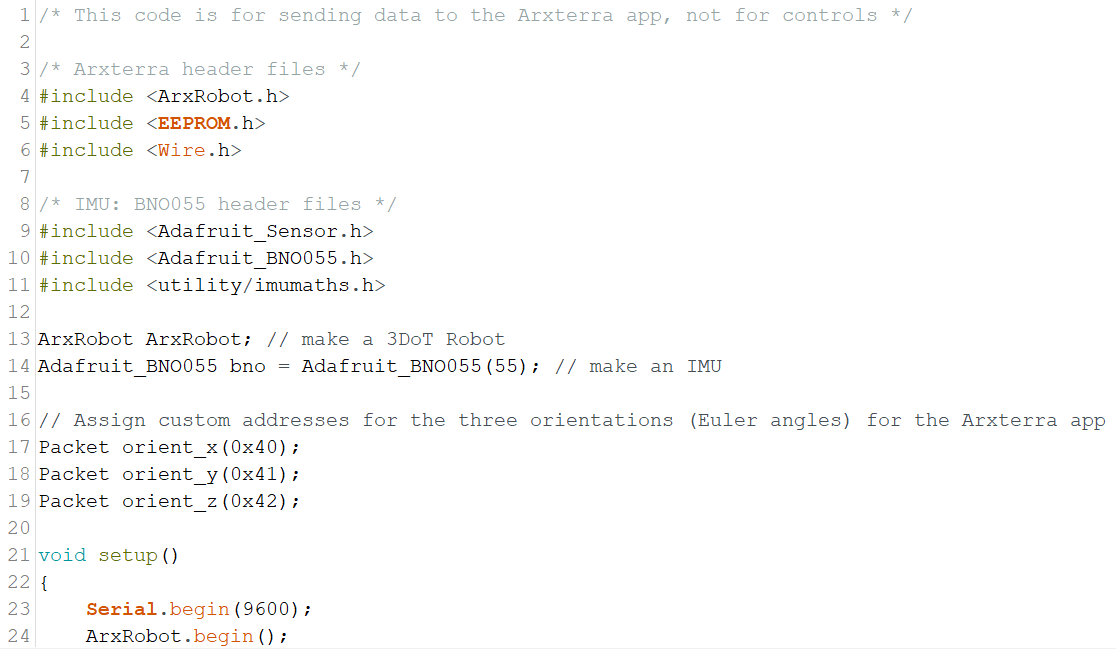Click the orange EEPROM keyword
Image resolution: width=1116 pixels, height=649 pixels.
tap(194, 123)
